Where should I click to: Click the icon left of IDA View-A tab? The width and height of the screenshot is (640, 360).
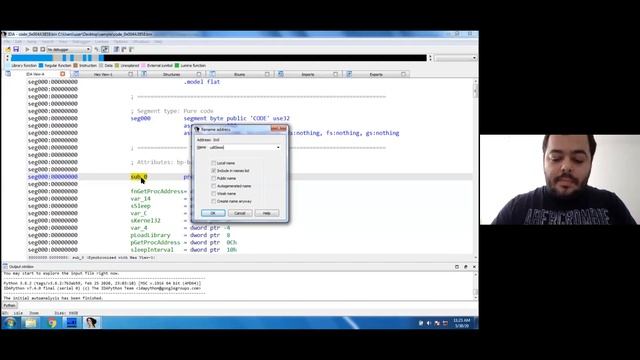coord(8,74)
